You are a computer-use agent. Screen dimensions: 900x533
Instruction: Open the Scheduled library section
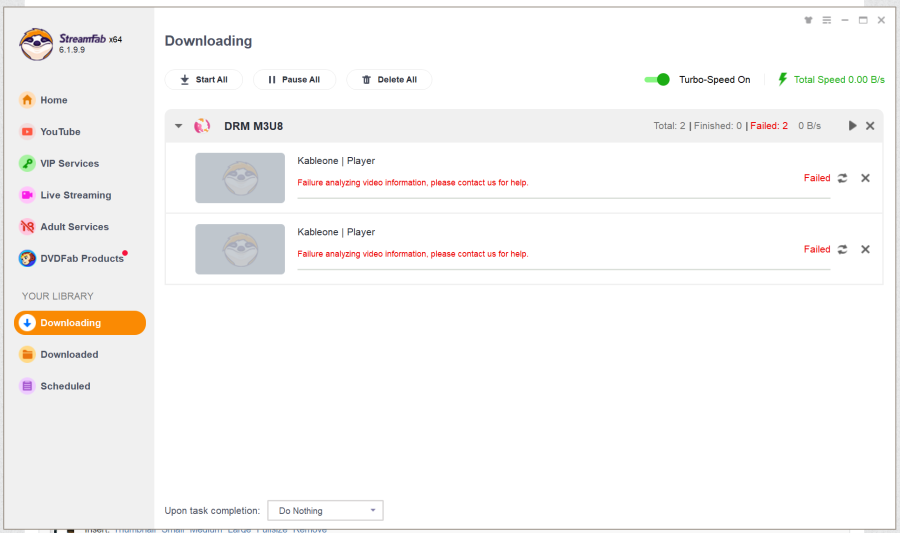click(x=65, y=386)
